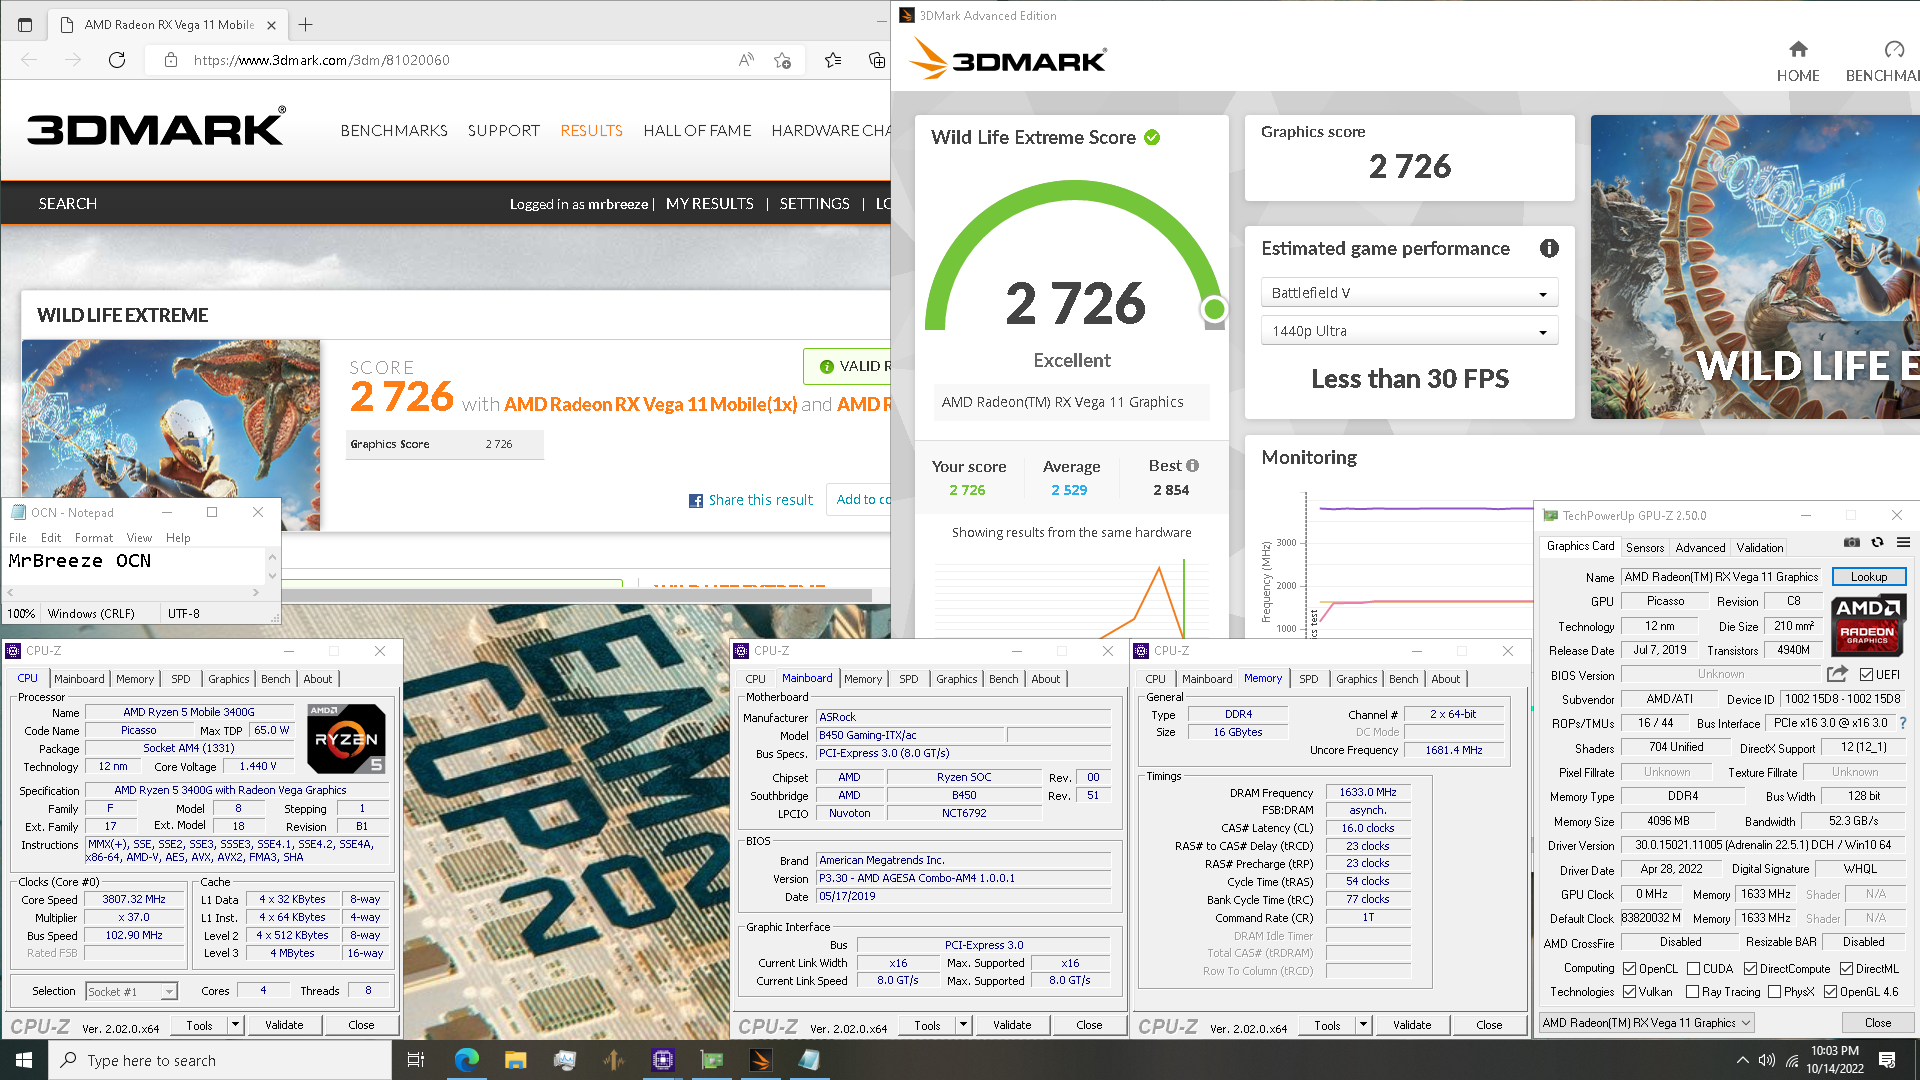Open Notepad taskbar icon
The height and width of the screenshot is (1080, 1920).
tap(809, 1060)
